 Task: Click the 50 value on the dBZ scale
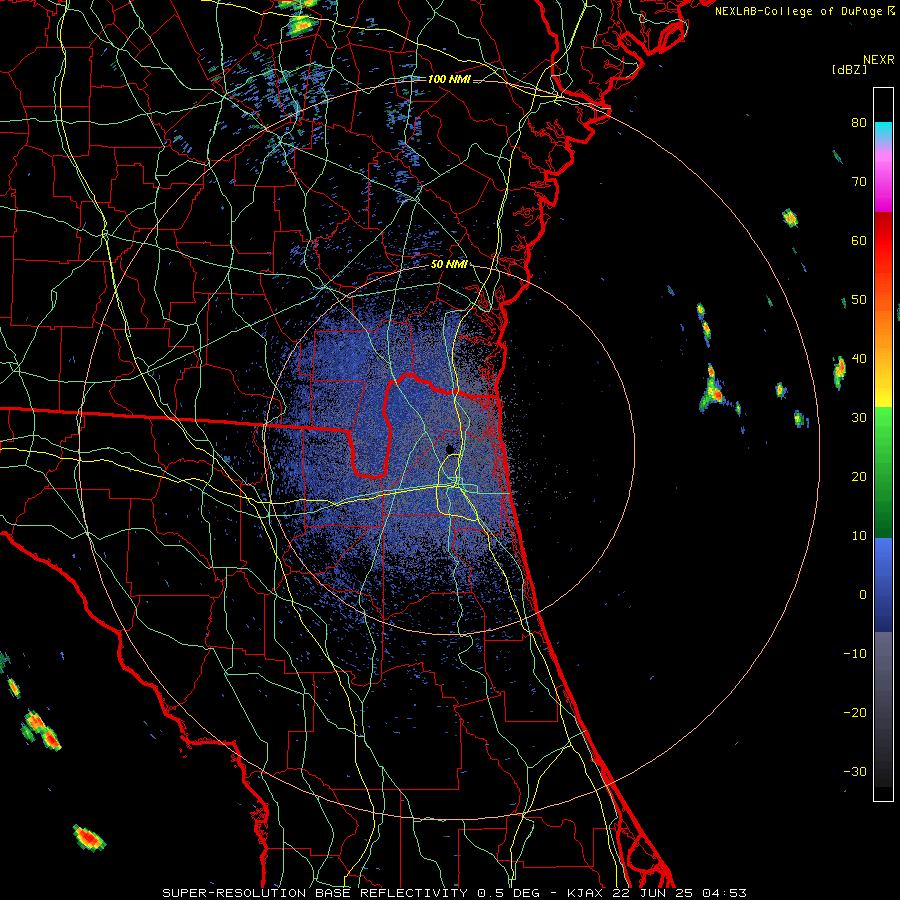[x=859, y=300]
